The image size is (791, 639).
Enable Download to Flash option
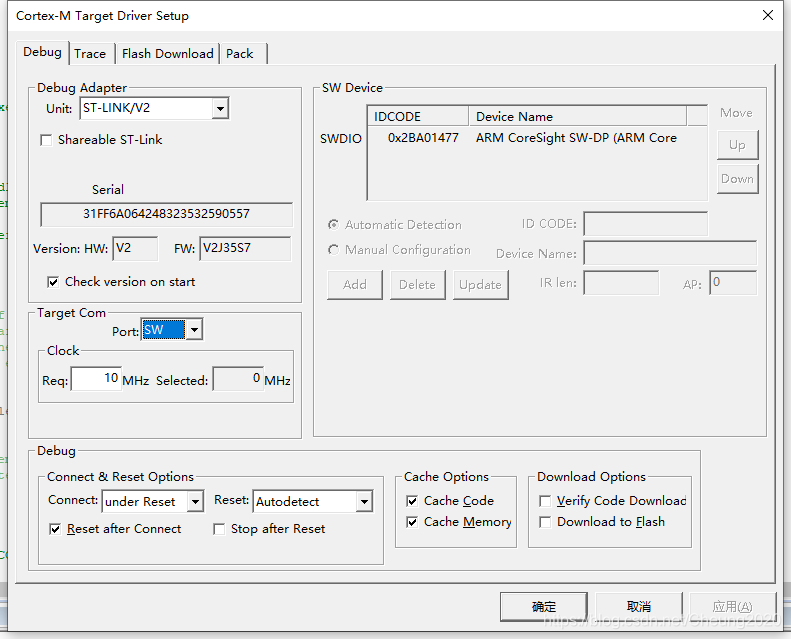(x=545, y=522)
